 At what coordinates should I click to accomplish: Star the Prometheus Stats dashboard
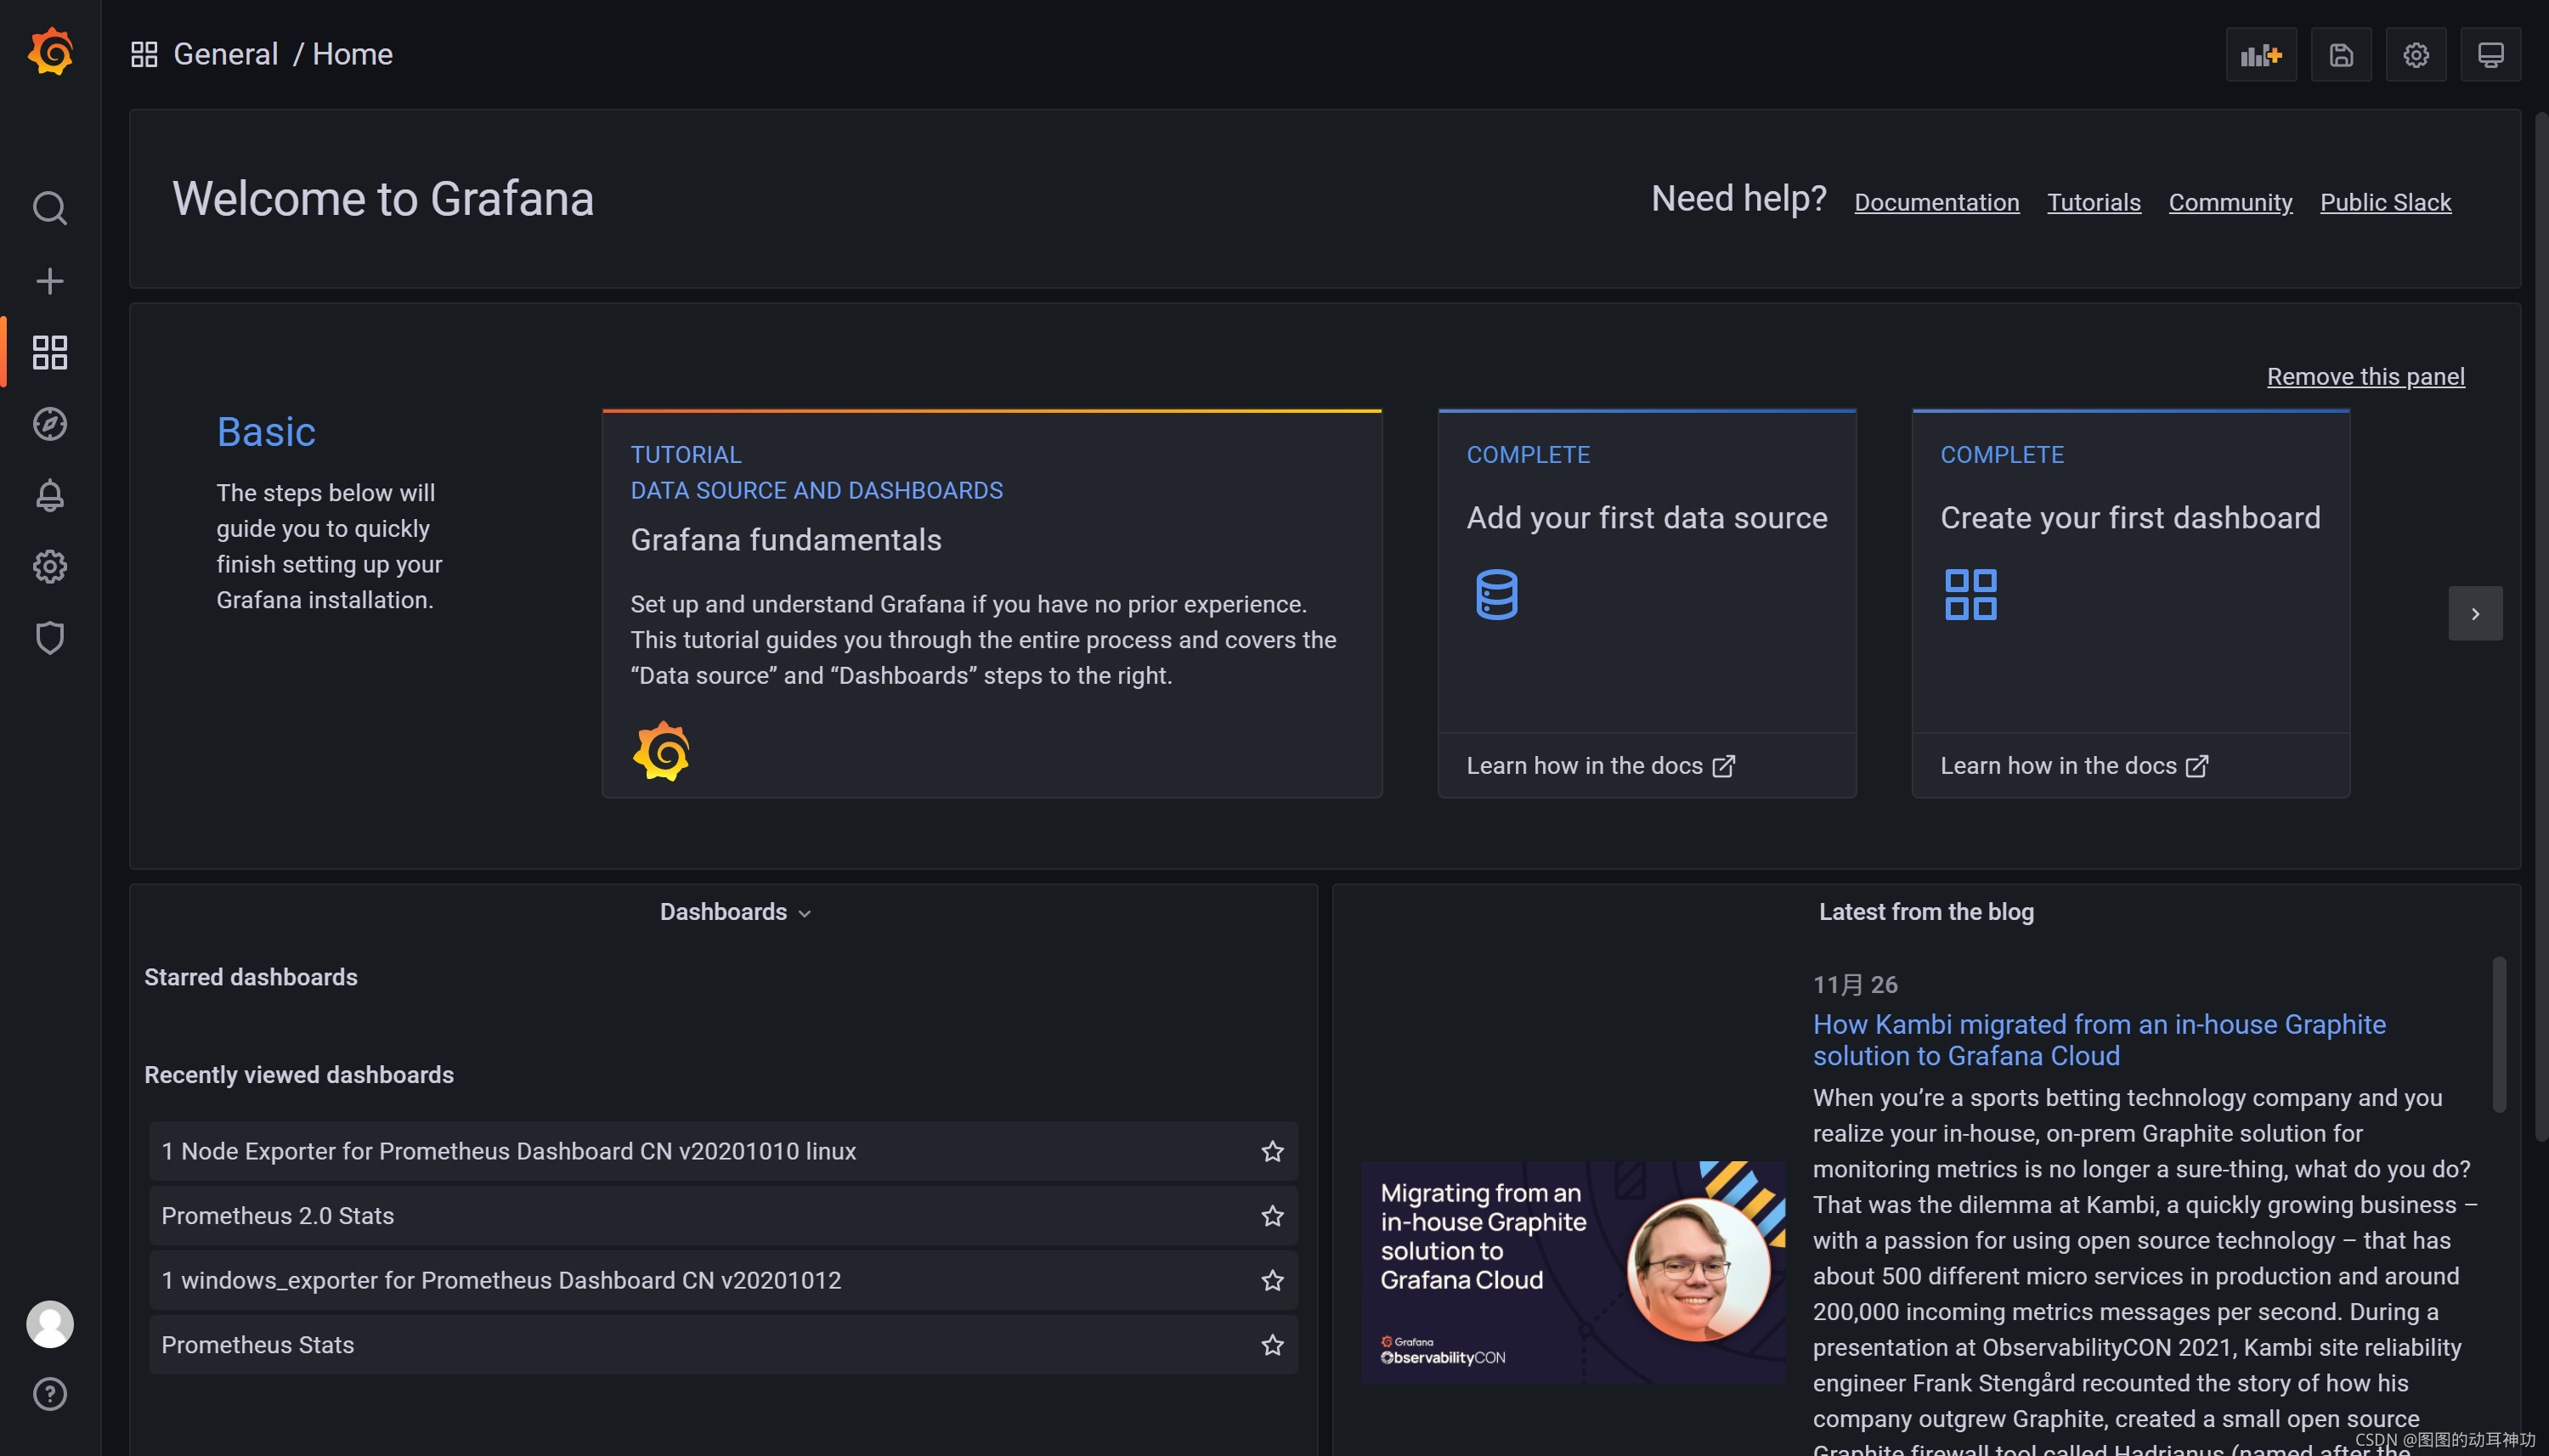pyautogui.click(x=1272, y=1345)
